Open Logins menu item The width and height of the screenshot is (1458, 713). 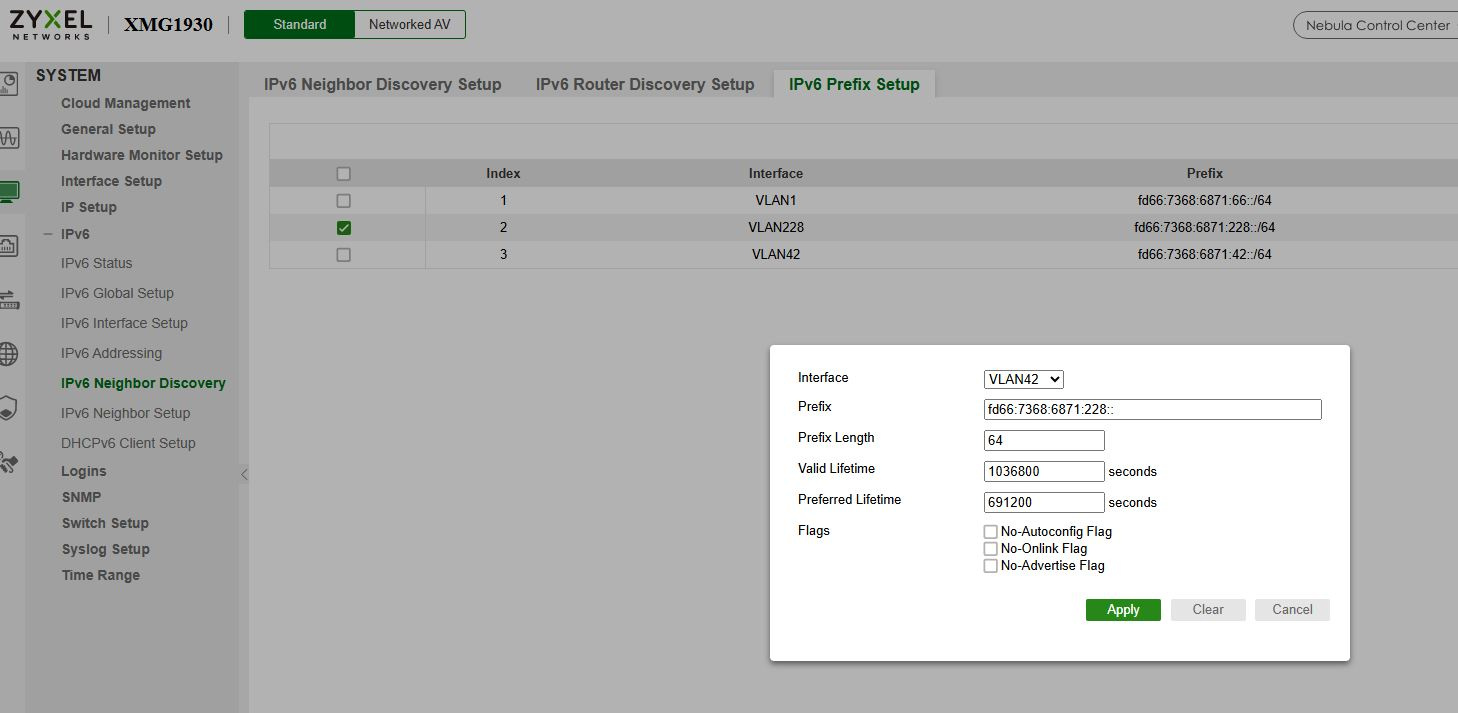click(84, 471)
